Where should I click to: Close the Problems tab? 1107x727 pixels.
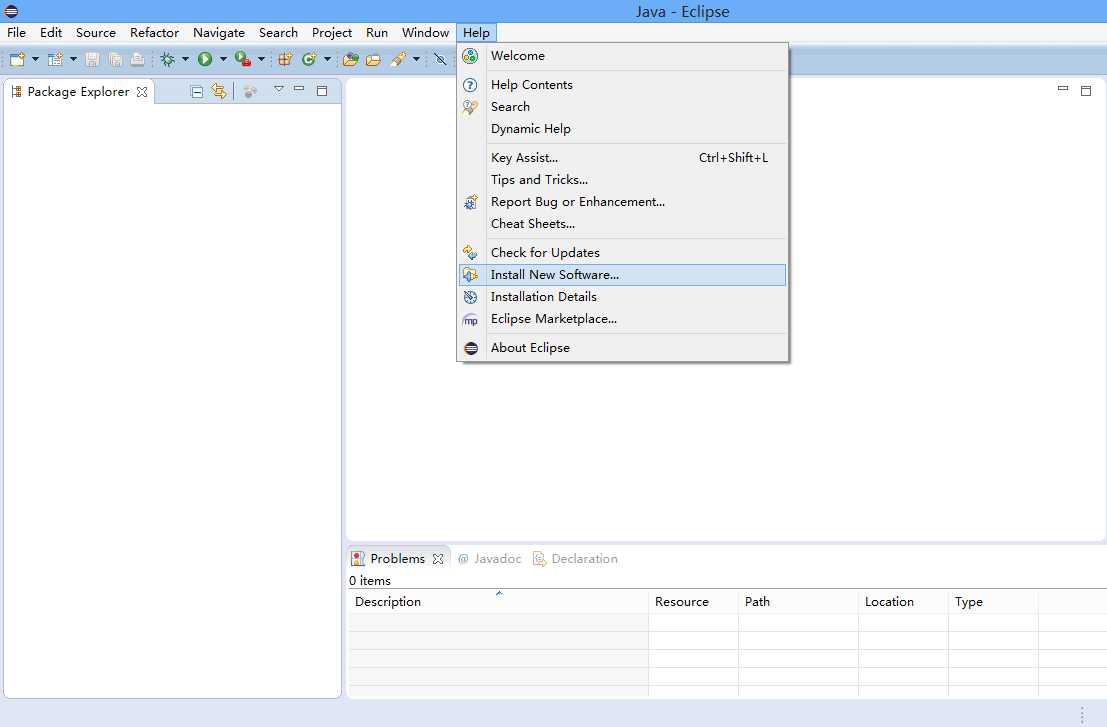point(438,559)
